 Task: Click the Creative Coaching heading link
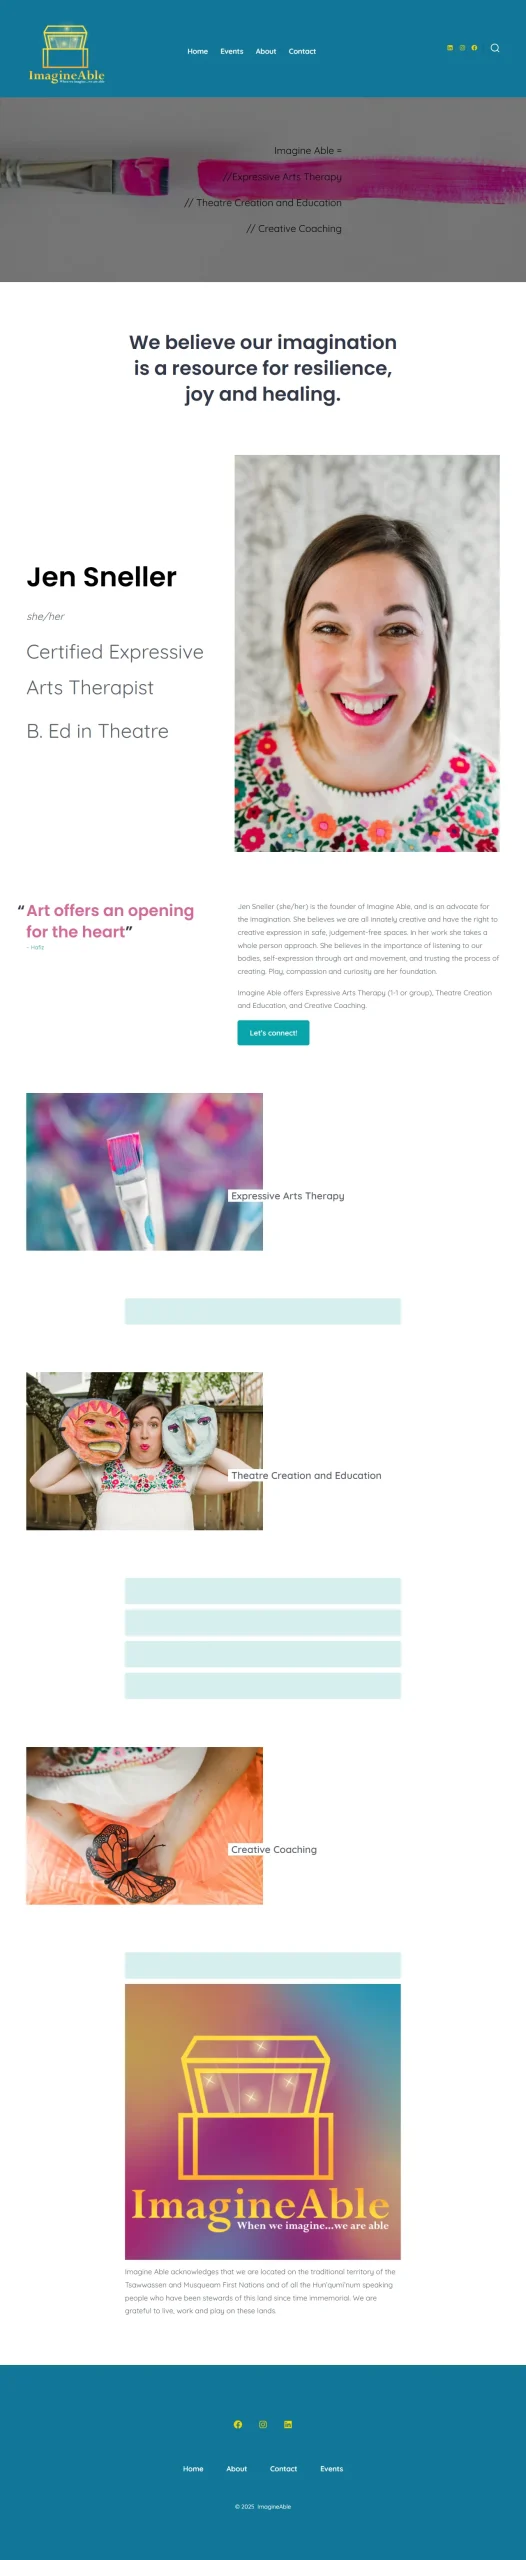point(274,1850)
